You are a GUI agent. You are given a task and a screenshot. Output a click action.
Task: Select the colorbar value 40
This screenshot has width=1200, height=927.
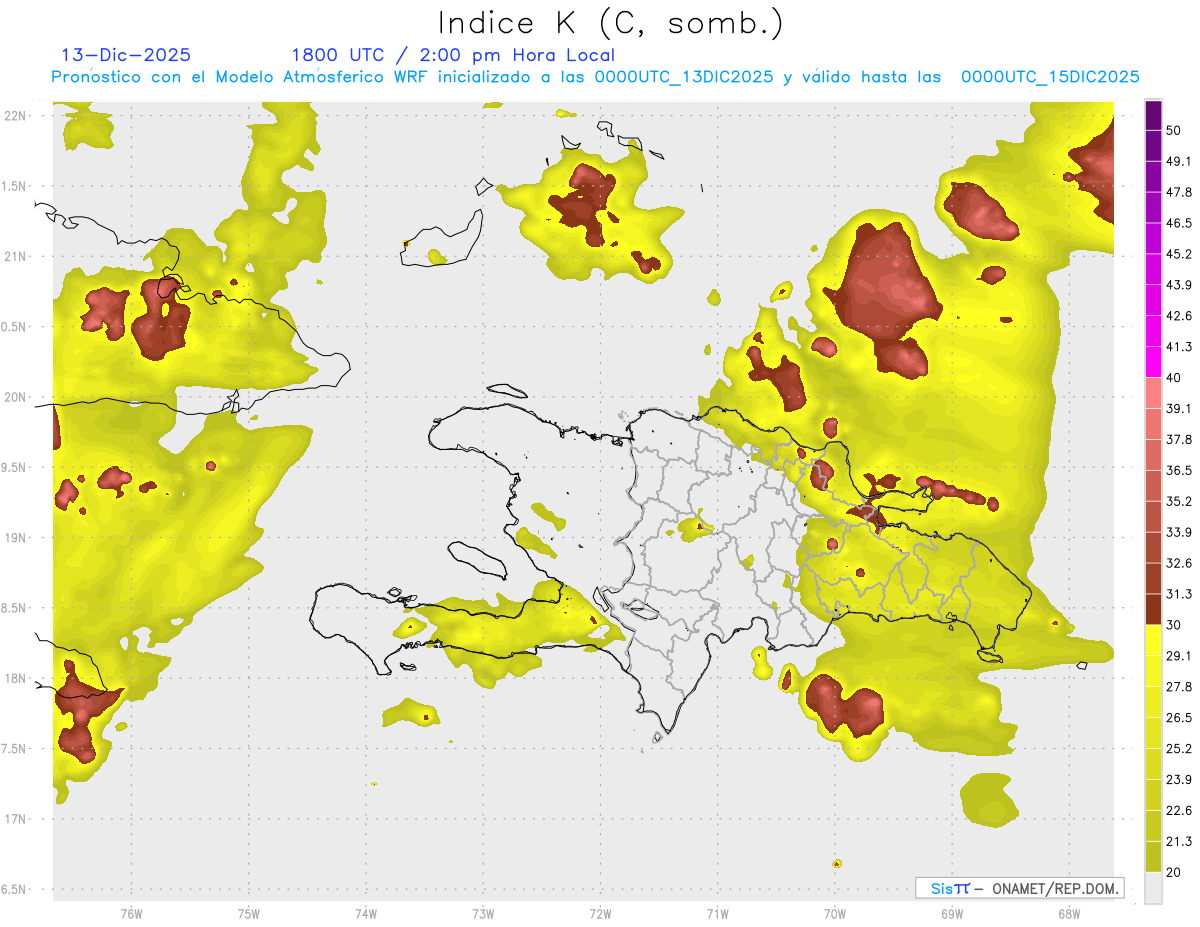[x=1174, y=378]
